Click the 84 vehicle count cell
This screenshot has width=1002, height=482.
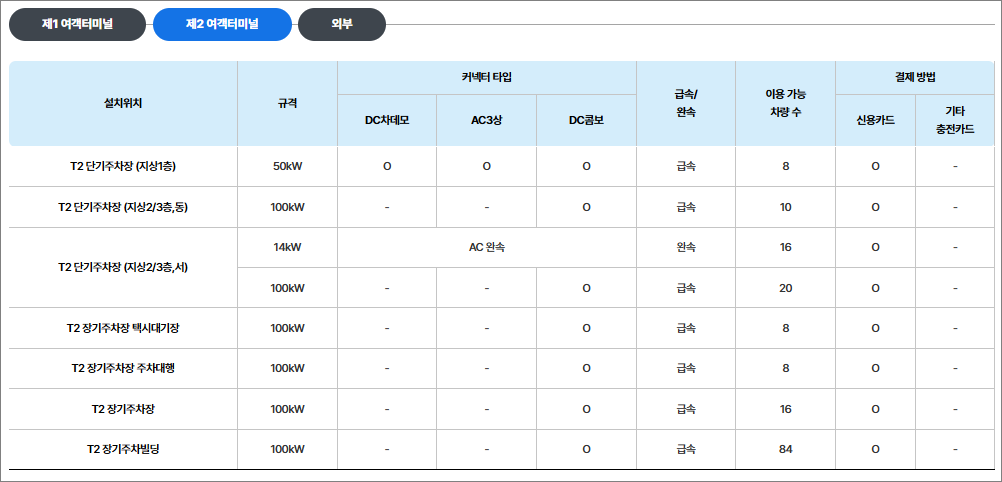785,449
